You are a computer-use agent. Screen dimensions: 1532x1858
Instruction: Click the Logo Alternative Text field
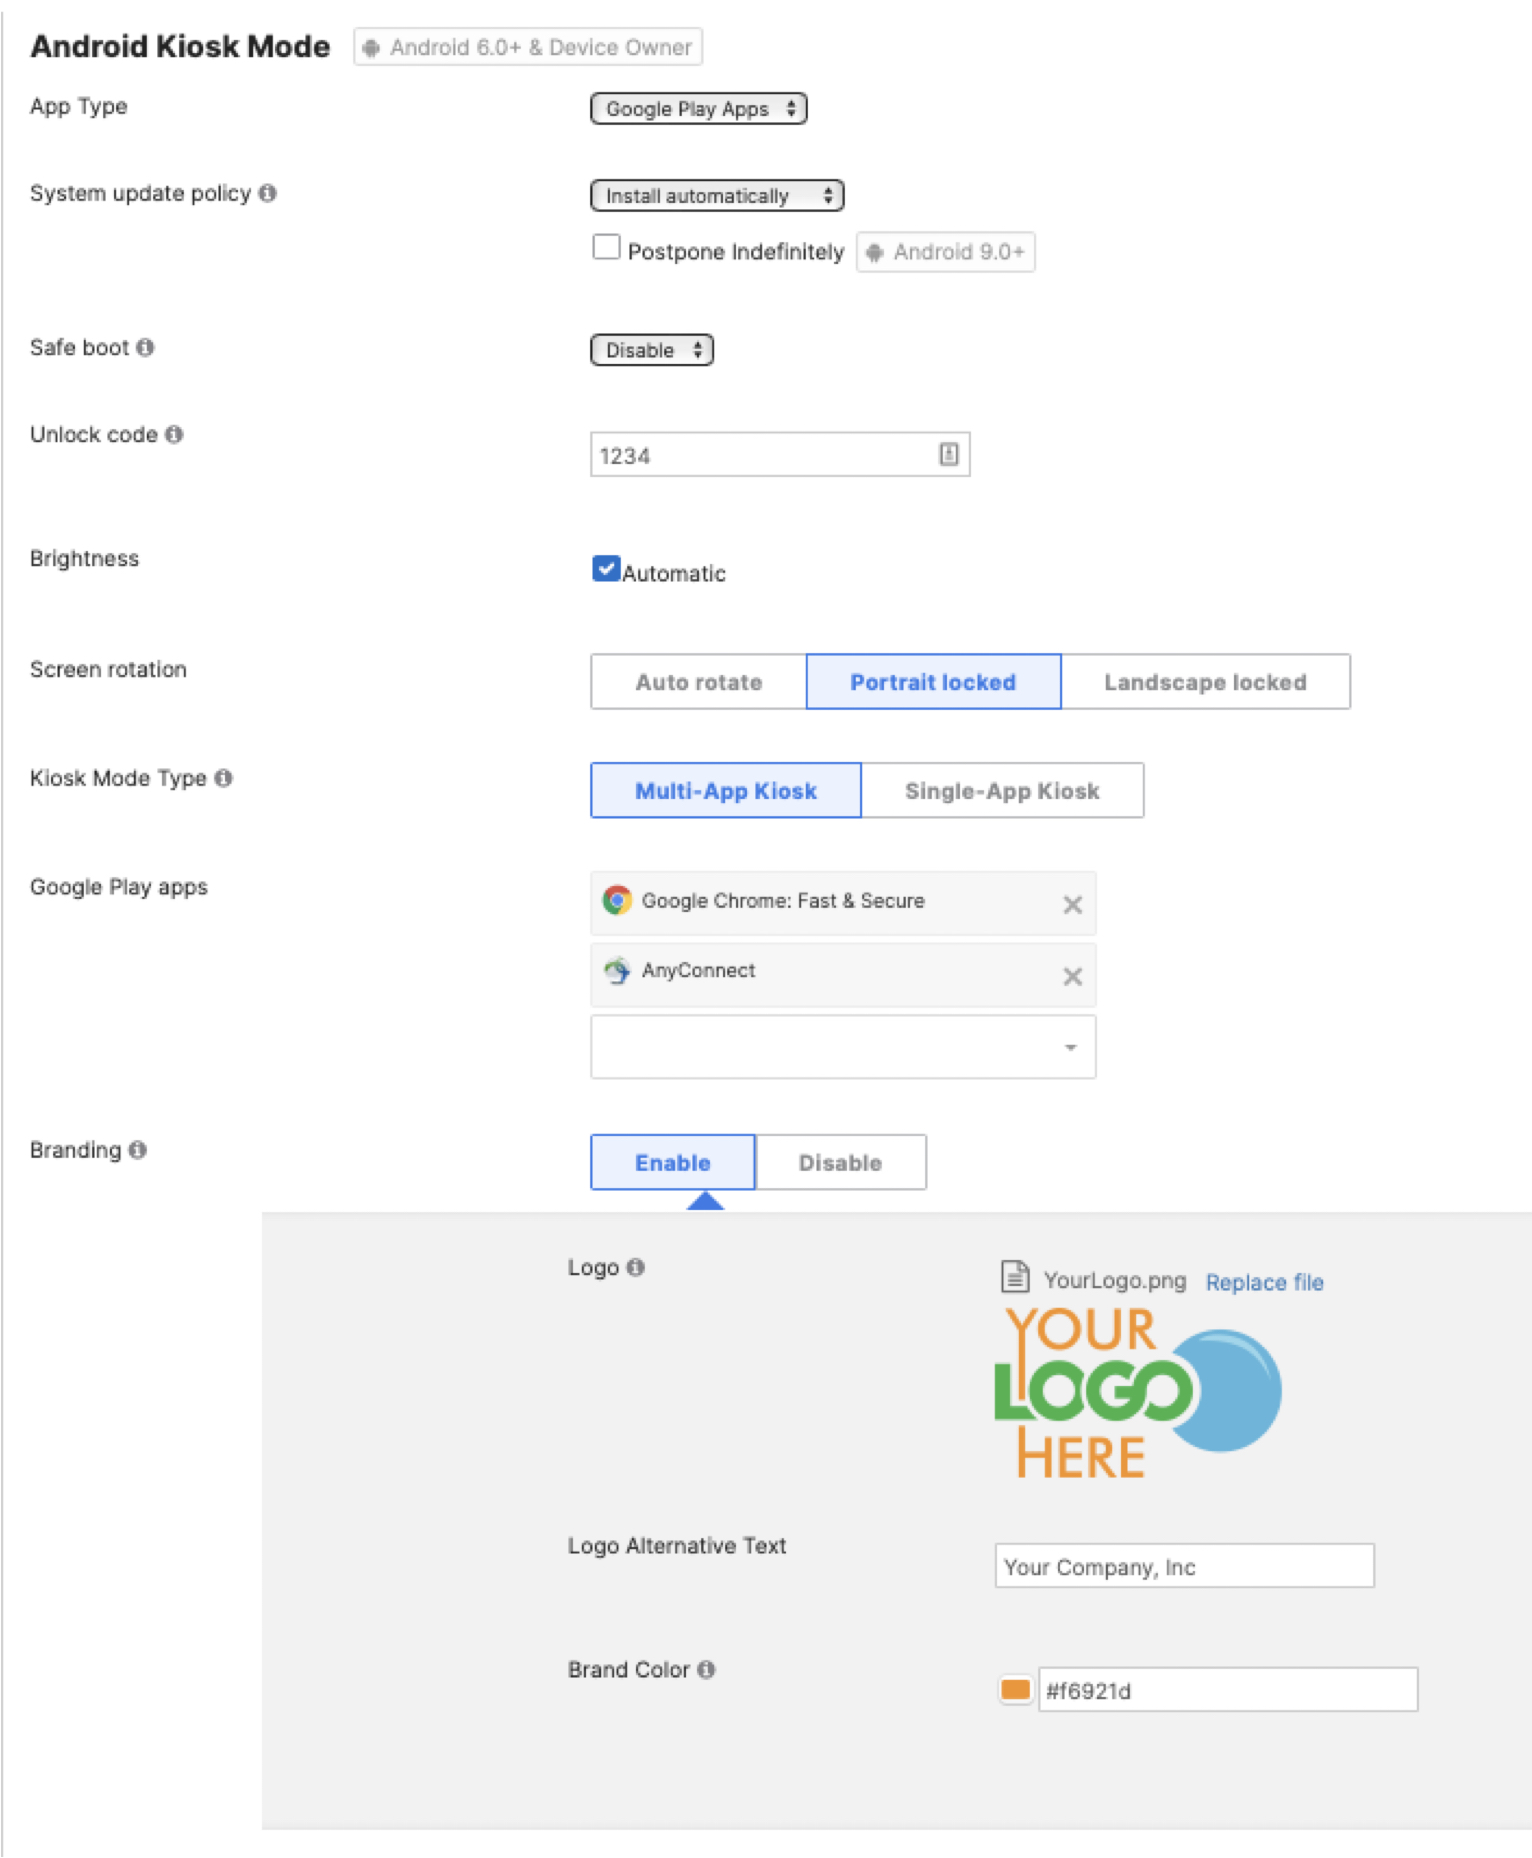[1184, 1566]
